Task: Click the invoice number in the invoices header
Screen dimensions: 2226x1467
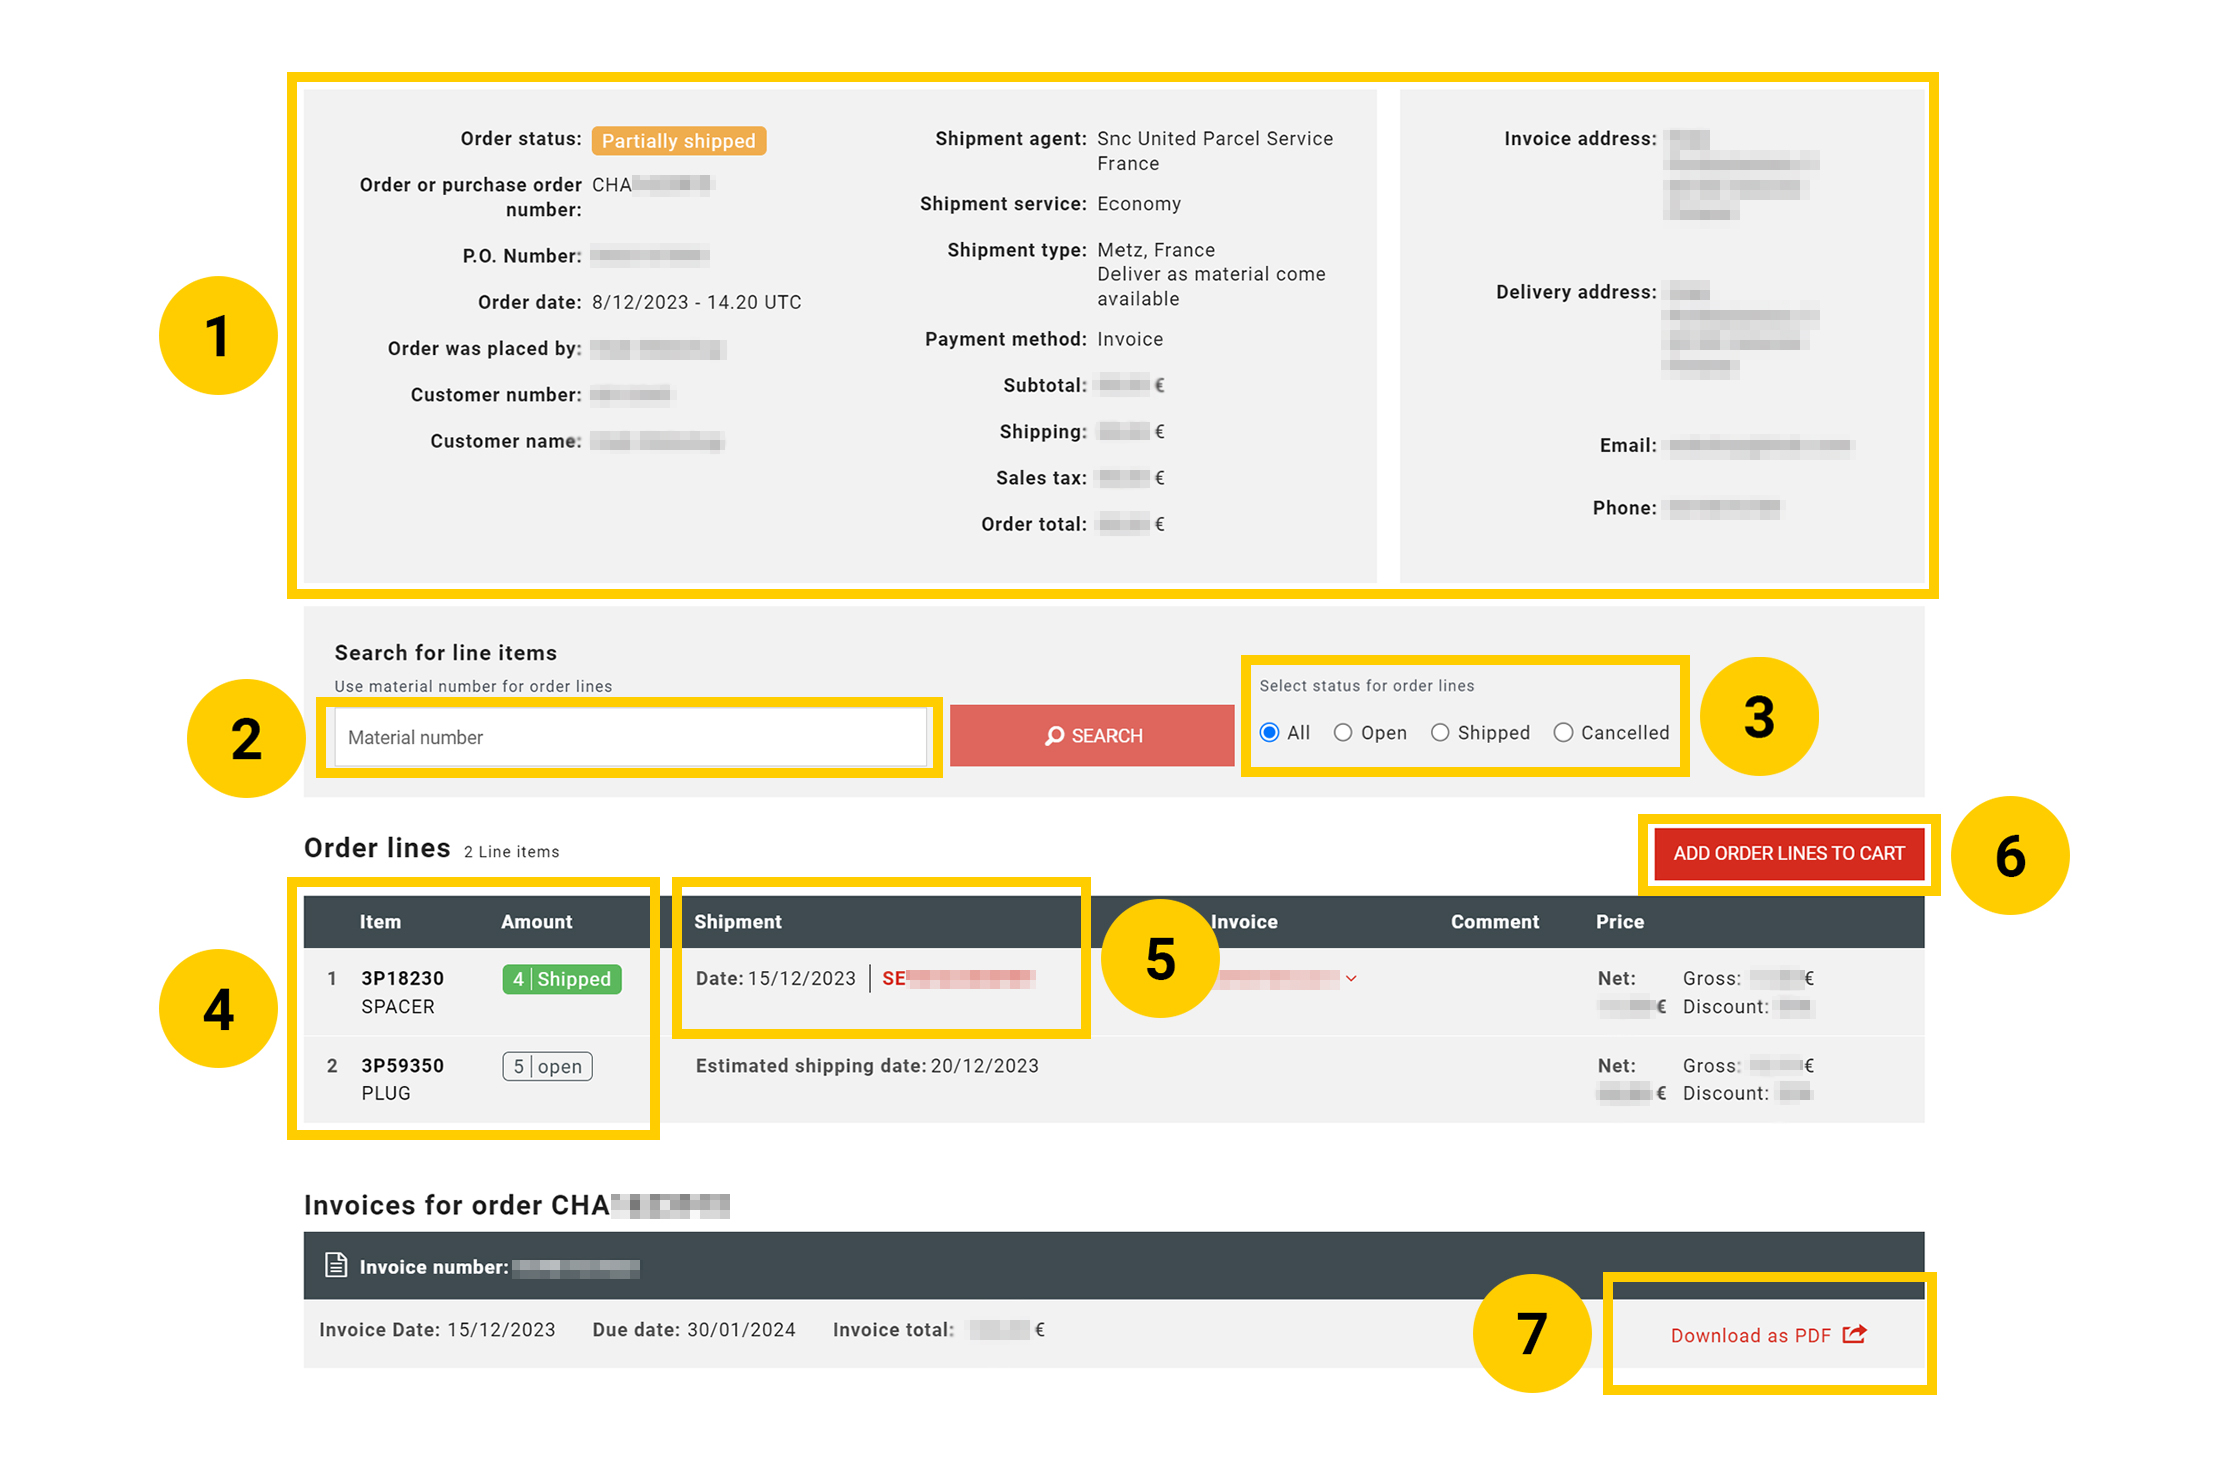Action: click(577, 1265)
